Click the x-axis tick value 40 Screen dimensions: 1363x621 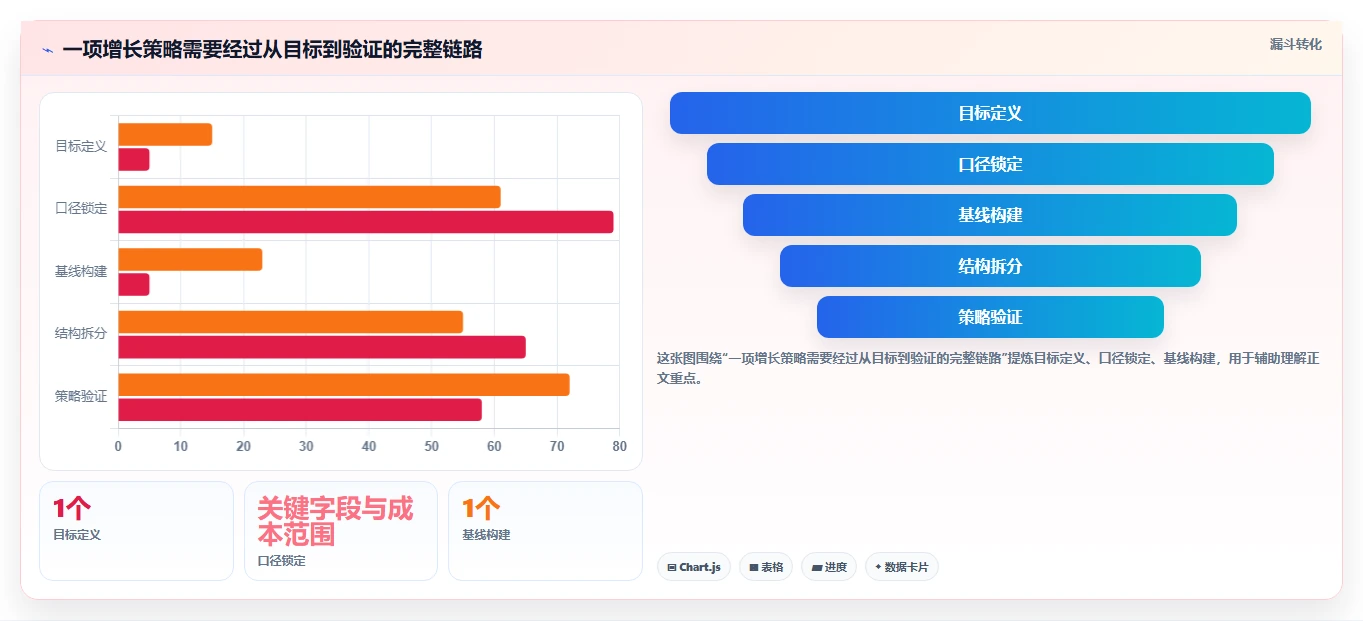coord(369,446)
